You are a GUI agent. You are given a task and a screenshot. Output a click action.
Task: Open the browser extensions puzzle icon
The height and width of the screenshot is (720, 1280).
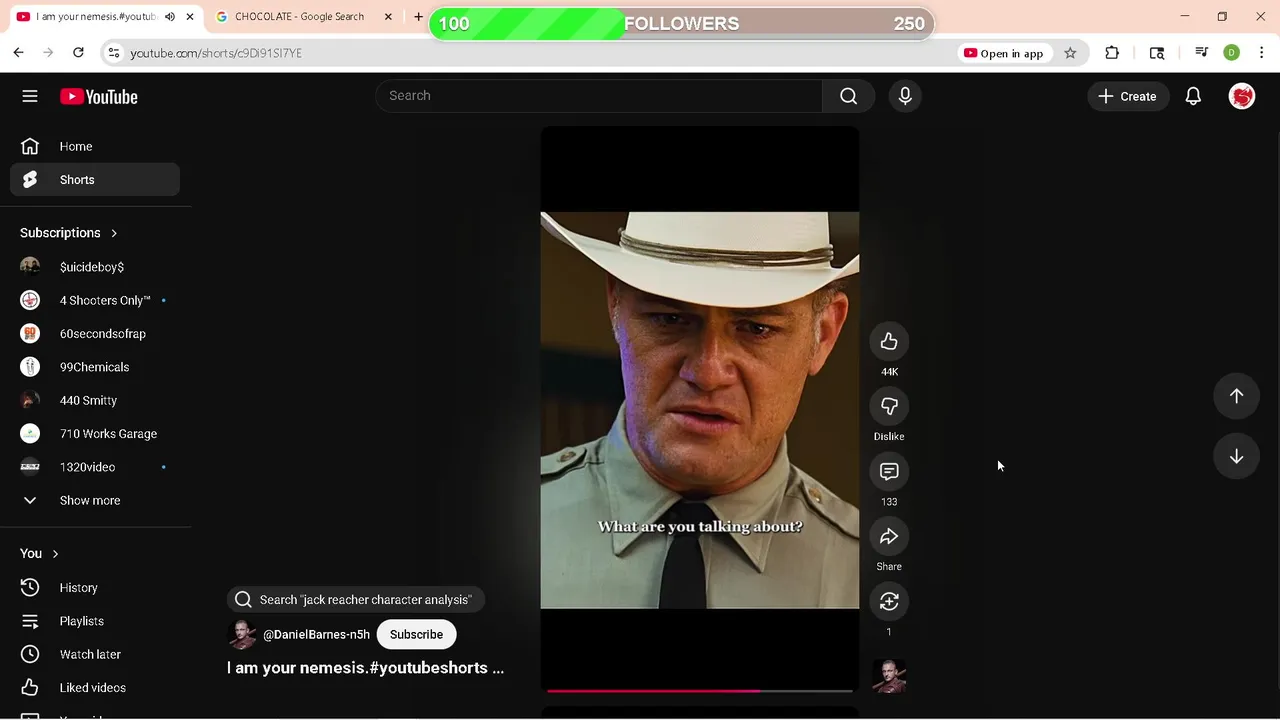(1112, 53)
